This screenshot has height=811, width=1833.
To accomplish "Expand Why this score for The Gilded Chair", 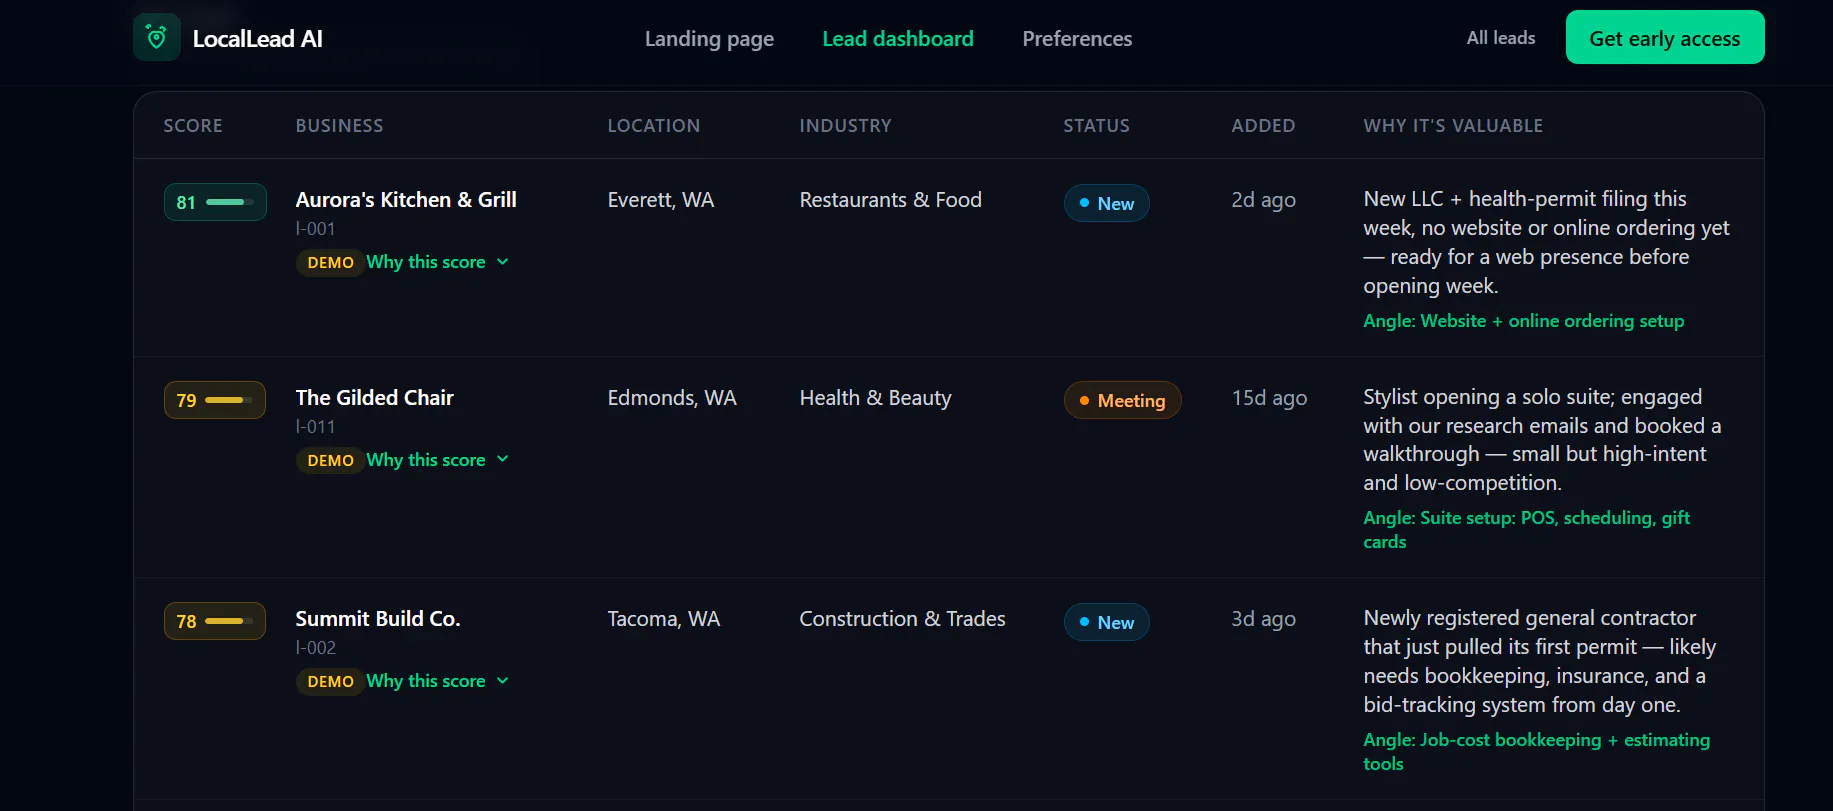I will click(438, 460).
